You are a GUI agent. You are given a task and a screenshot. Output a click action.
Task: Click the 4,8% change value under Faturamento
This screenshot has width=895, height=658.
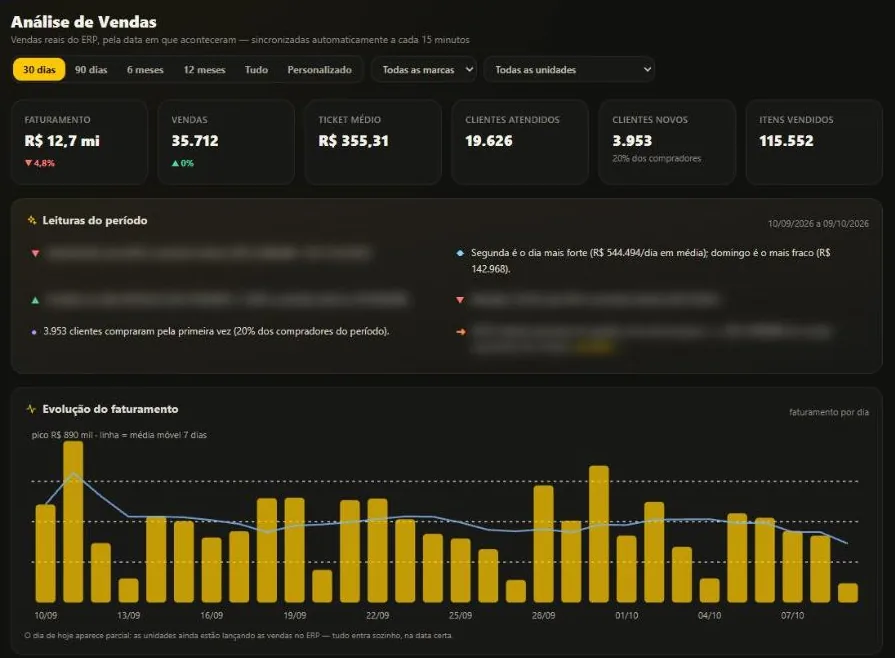pyautogui.click(x=44, y=163)
